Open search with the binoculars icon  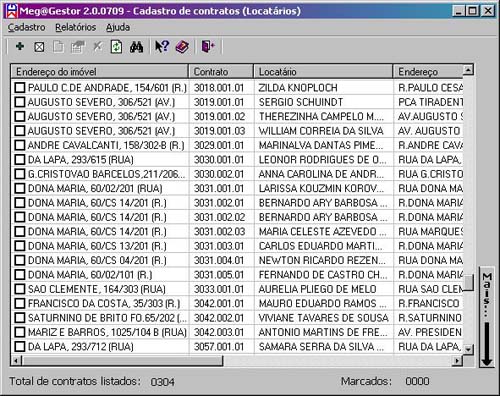click(137, 47)
